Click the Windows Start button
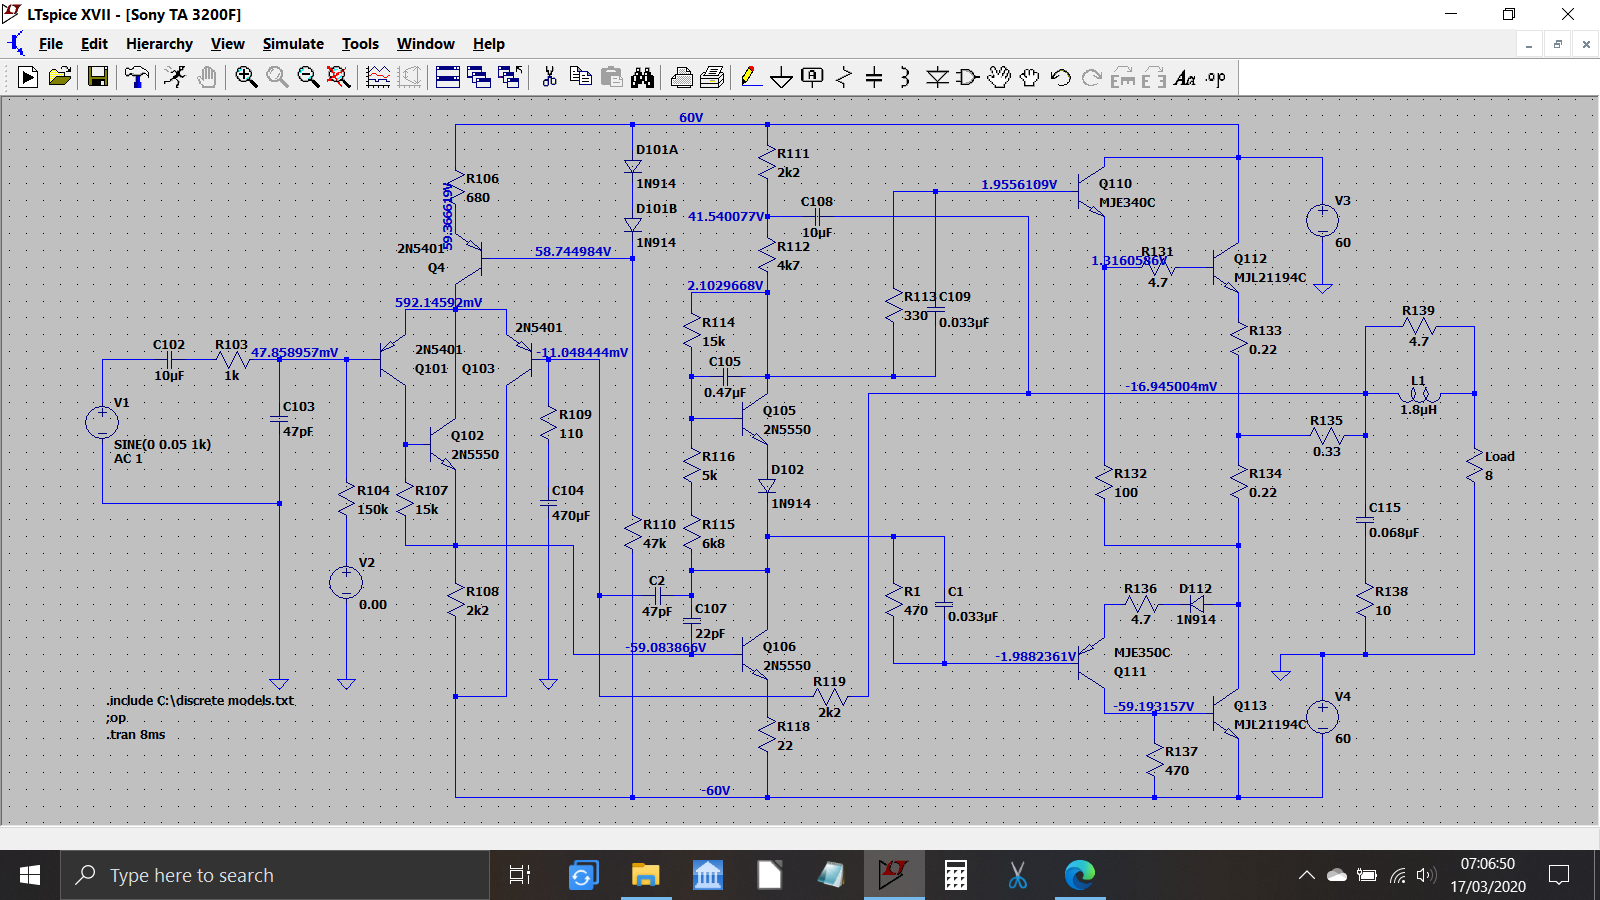Viewport: 1600px width, 900px height. pos(30,875)
